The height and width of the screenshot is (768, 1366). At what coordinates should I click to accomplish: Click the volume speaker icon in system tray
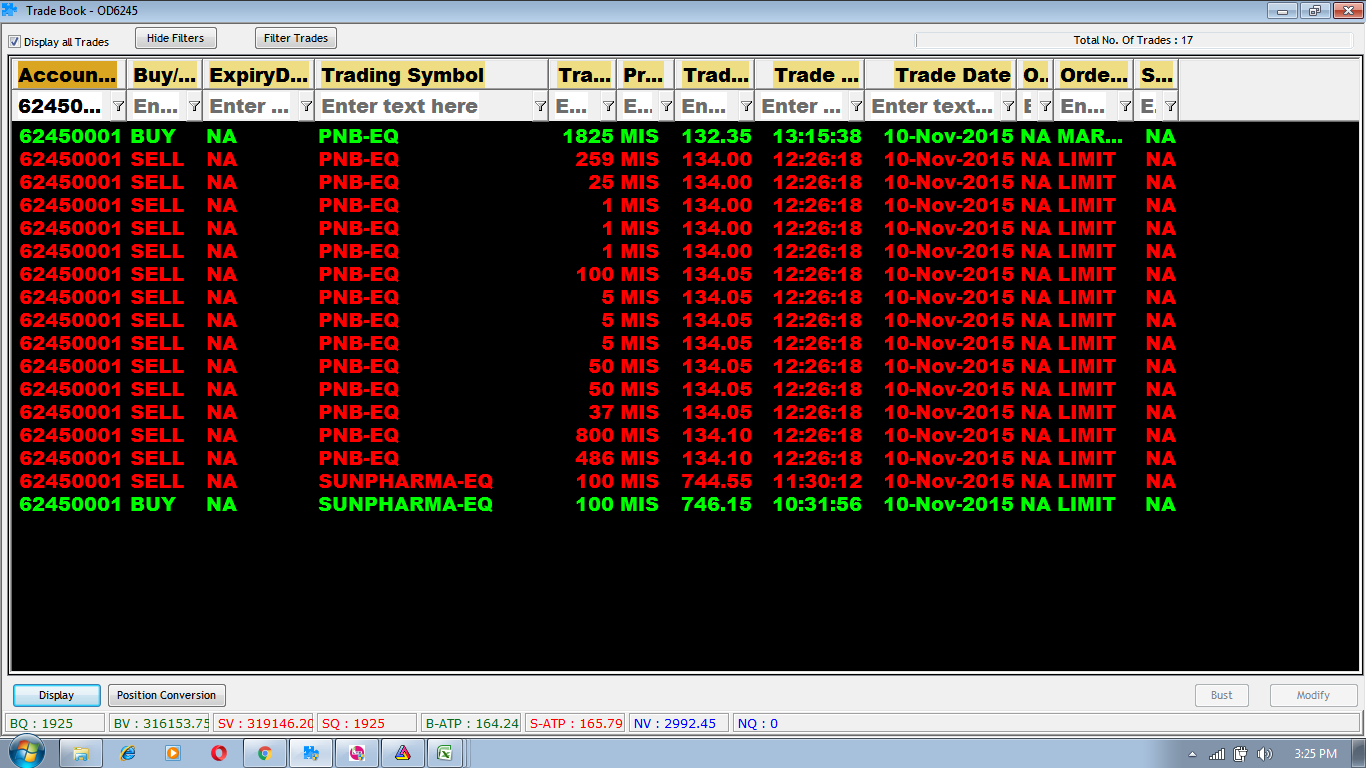(x=1265, y=754)
